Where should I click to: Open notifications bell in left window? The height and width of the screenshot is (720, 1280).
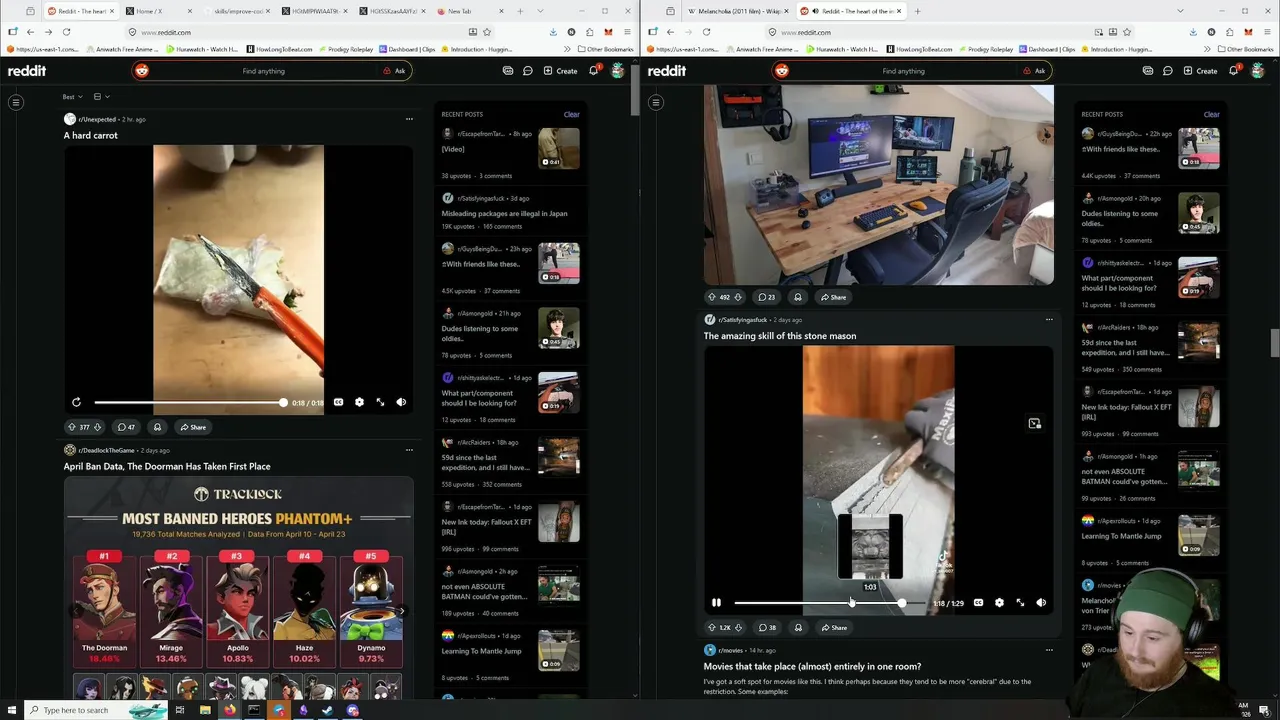(x=594, y=71)
